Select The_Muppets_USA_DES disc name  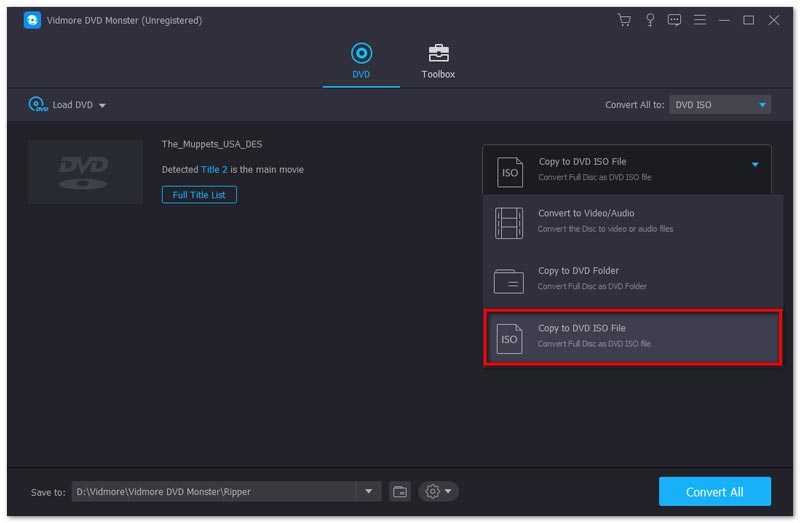click(212, 144)
